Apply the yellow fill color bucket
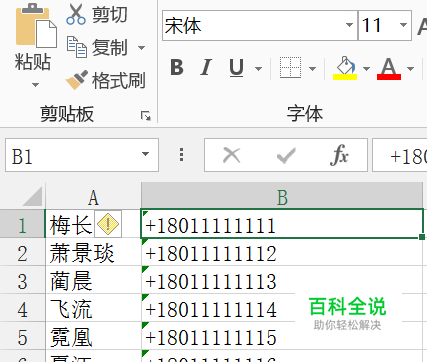427x362 pixels. [345, 68]
